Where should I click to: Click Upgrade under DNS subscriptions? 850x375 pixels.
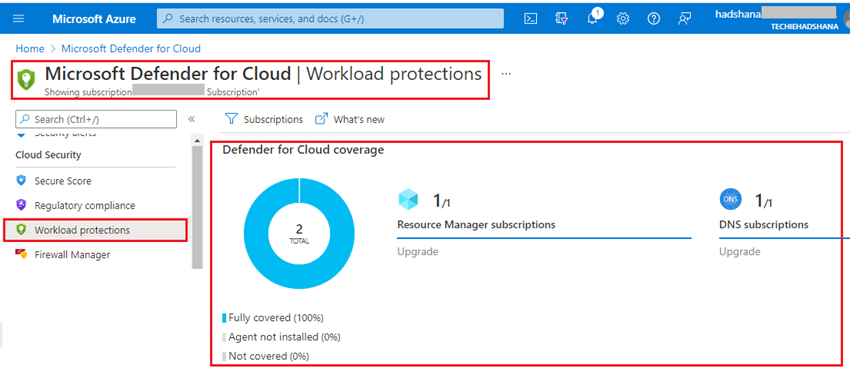coord(739,251)
